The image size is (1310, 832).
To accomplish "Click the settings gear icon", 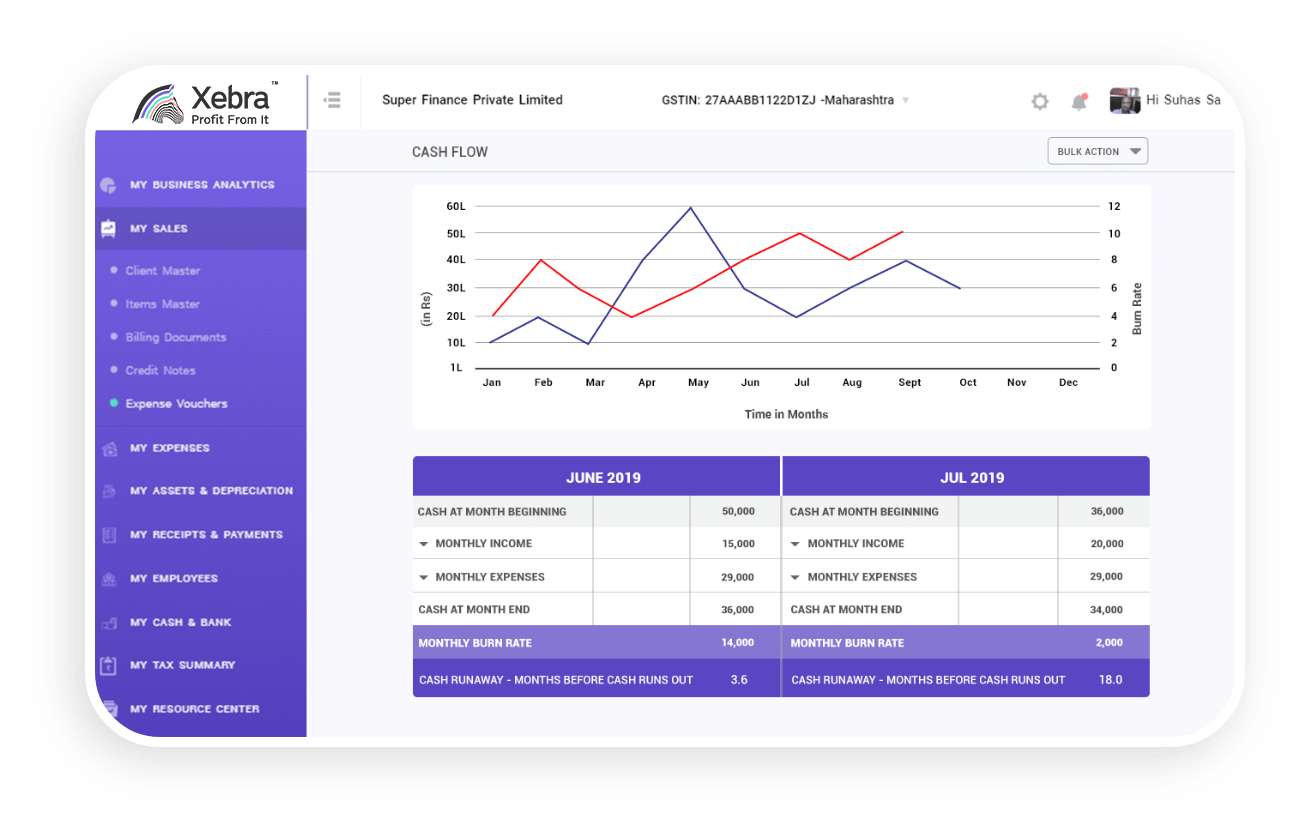I will pos(1040,101).
